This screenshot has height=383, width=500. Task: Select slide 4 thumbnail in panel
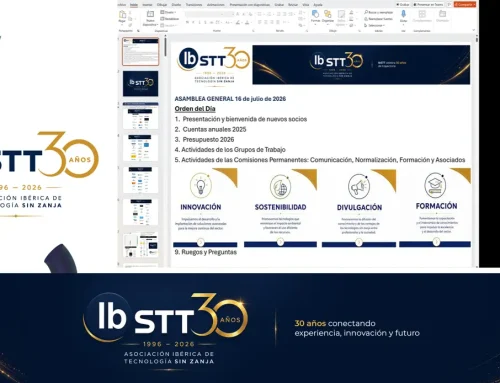pyautogui.click(x=141, y=148)
